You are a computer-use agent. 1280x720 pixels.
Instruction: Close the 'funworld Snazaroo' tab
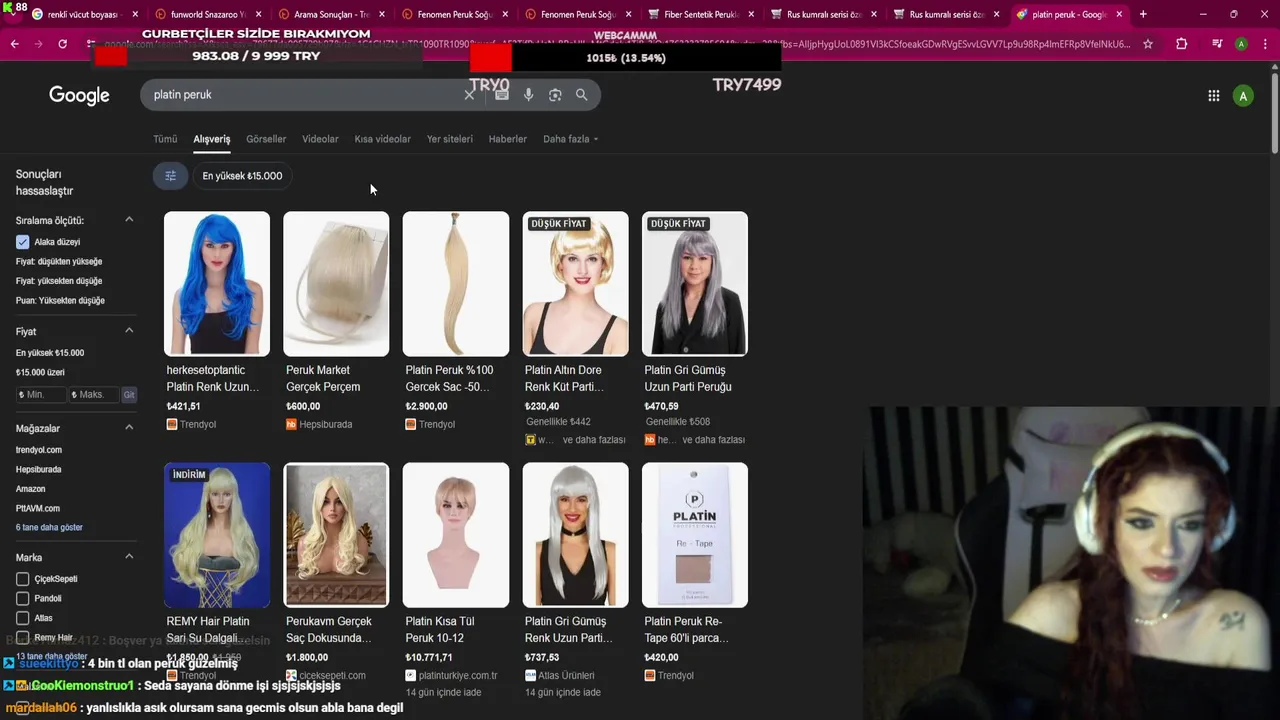[x=258, y=14]
